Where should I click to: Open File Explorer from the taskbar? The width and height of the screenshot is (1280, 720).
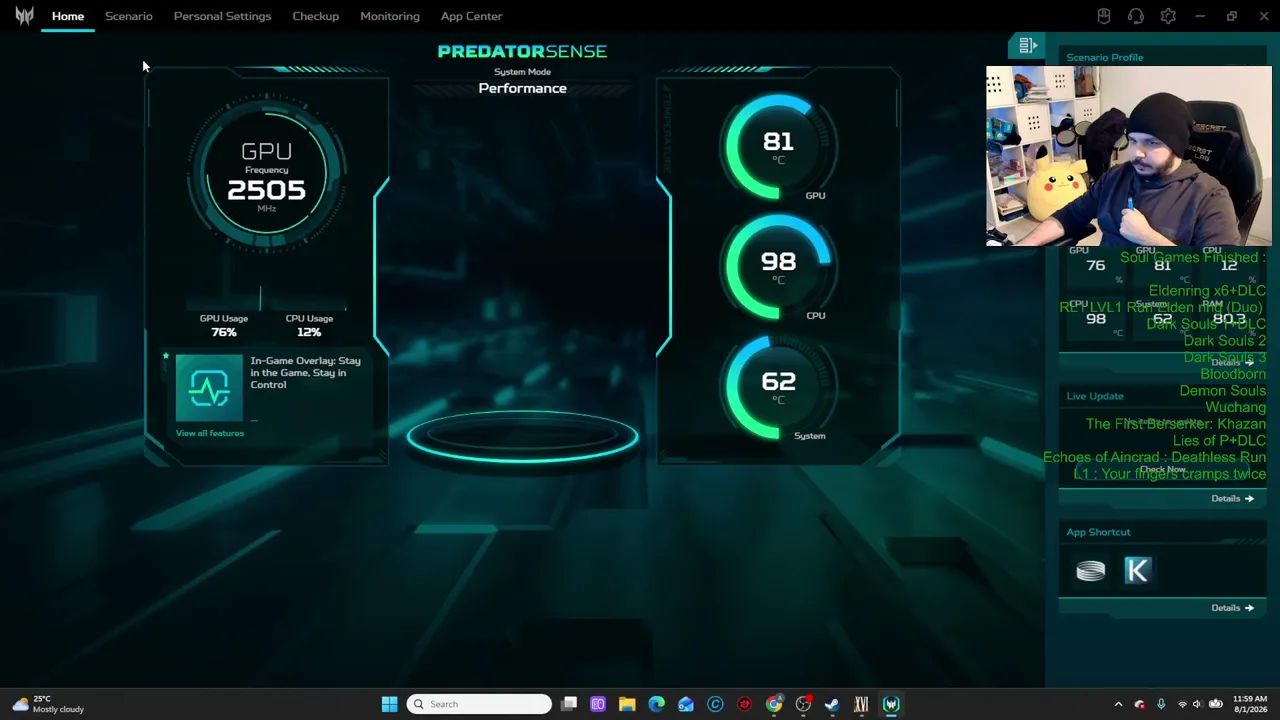click(x=627, y=704)
